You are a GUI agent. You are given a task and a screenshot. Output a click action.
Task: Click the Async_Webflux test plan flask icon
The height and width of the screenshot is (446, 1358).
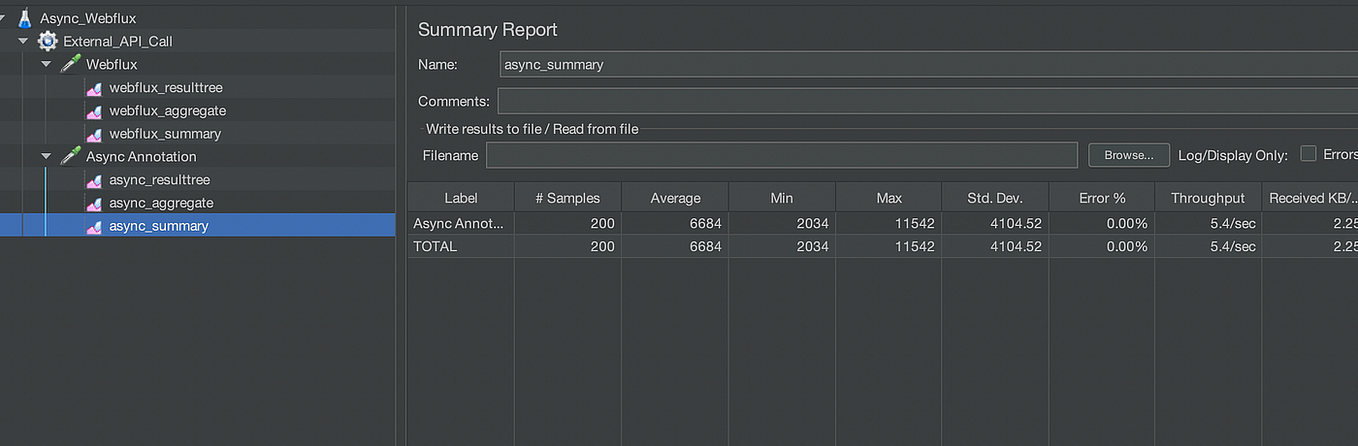(25, 18)
